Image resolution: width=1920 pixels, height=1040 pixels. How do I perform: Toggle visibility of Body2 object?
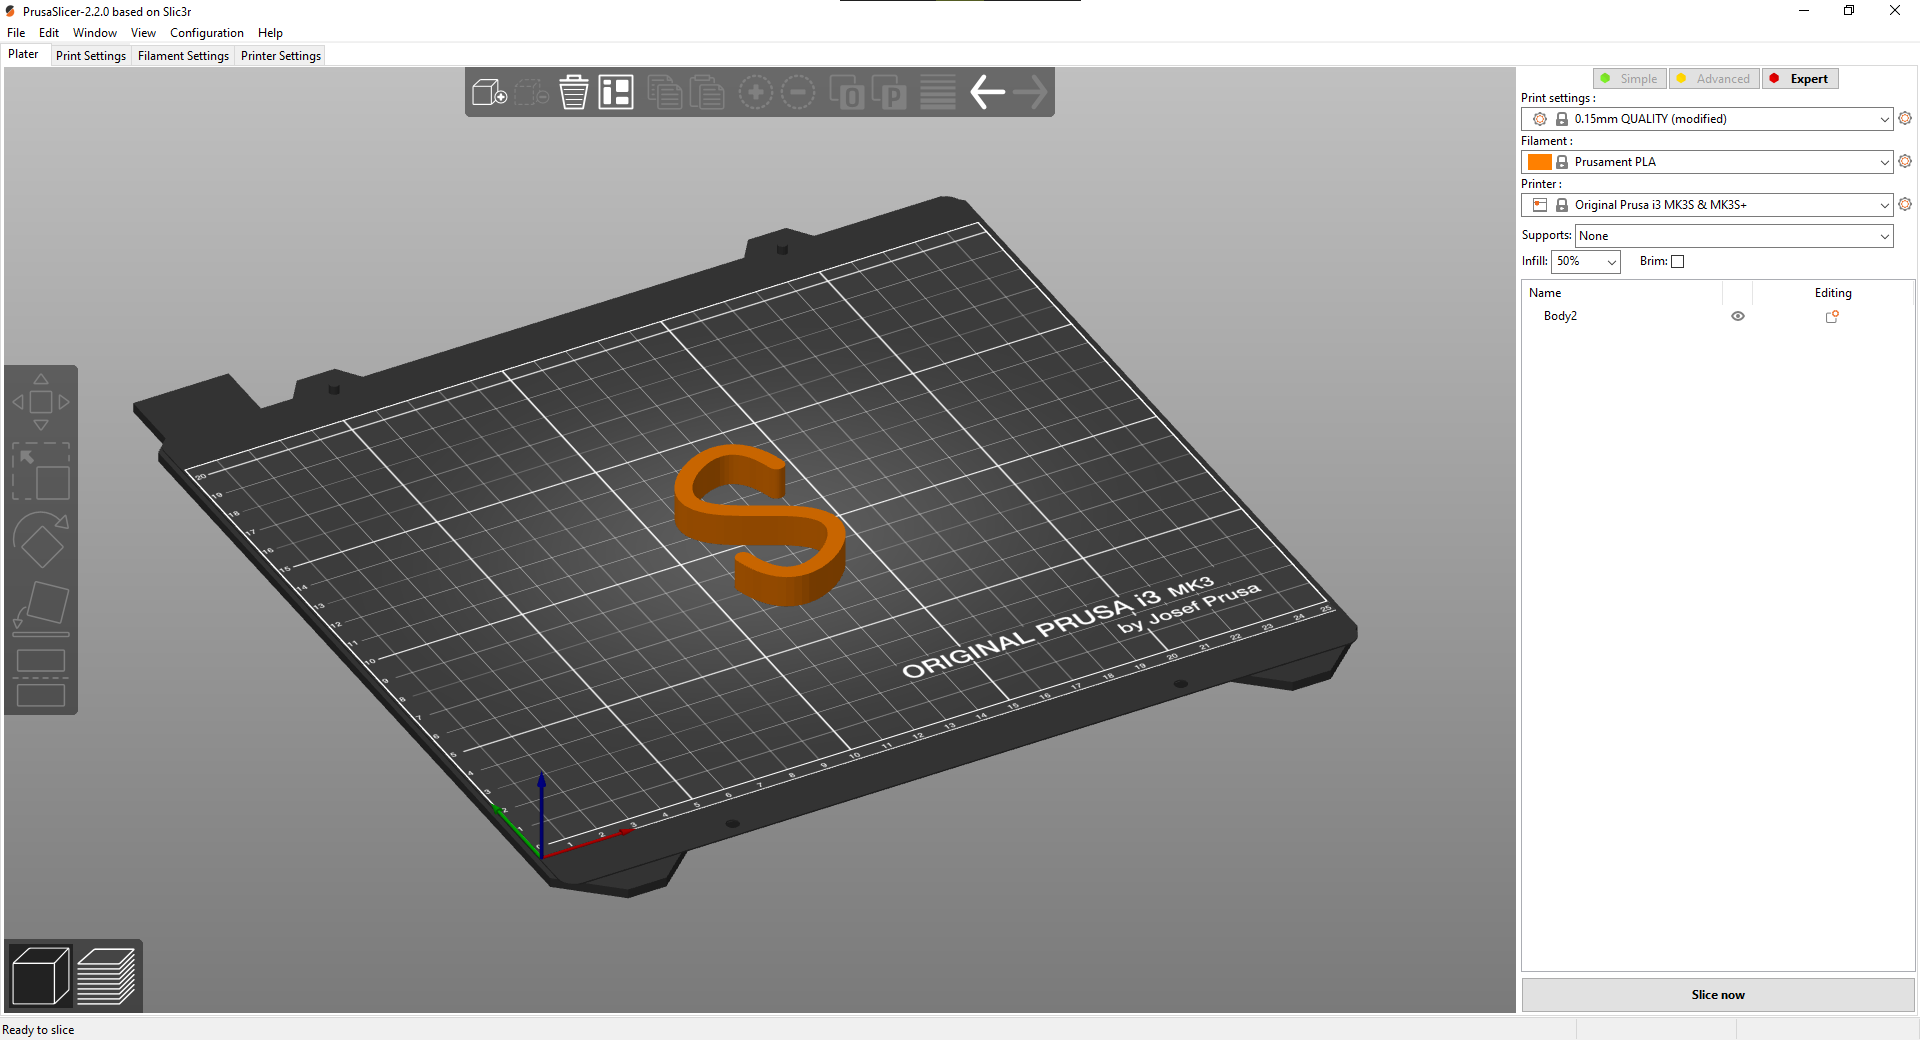[1738, 316]
